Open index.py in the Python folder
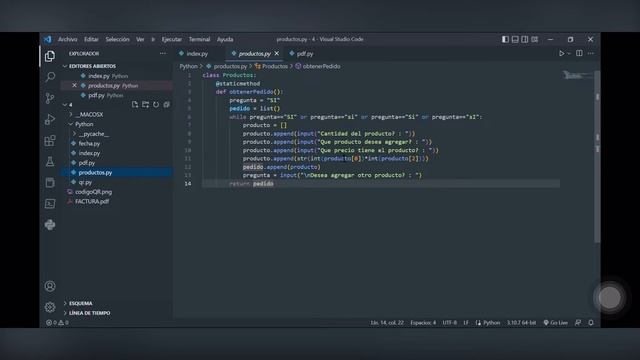Image resolution: width=640 pixels, height=360 pixels. 89,153
